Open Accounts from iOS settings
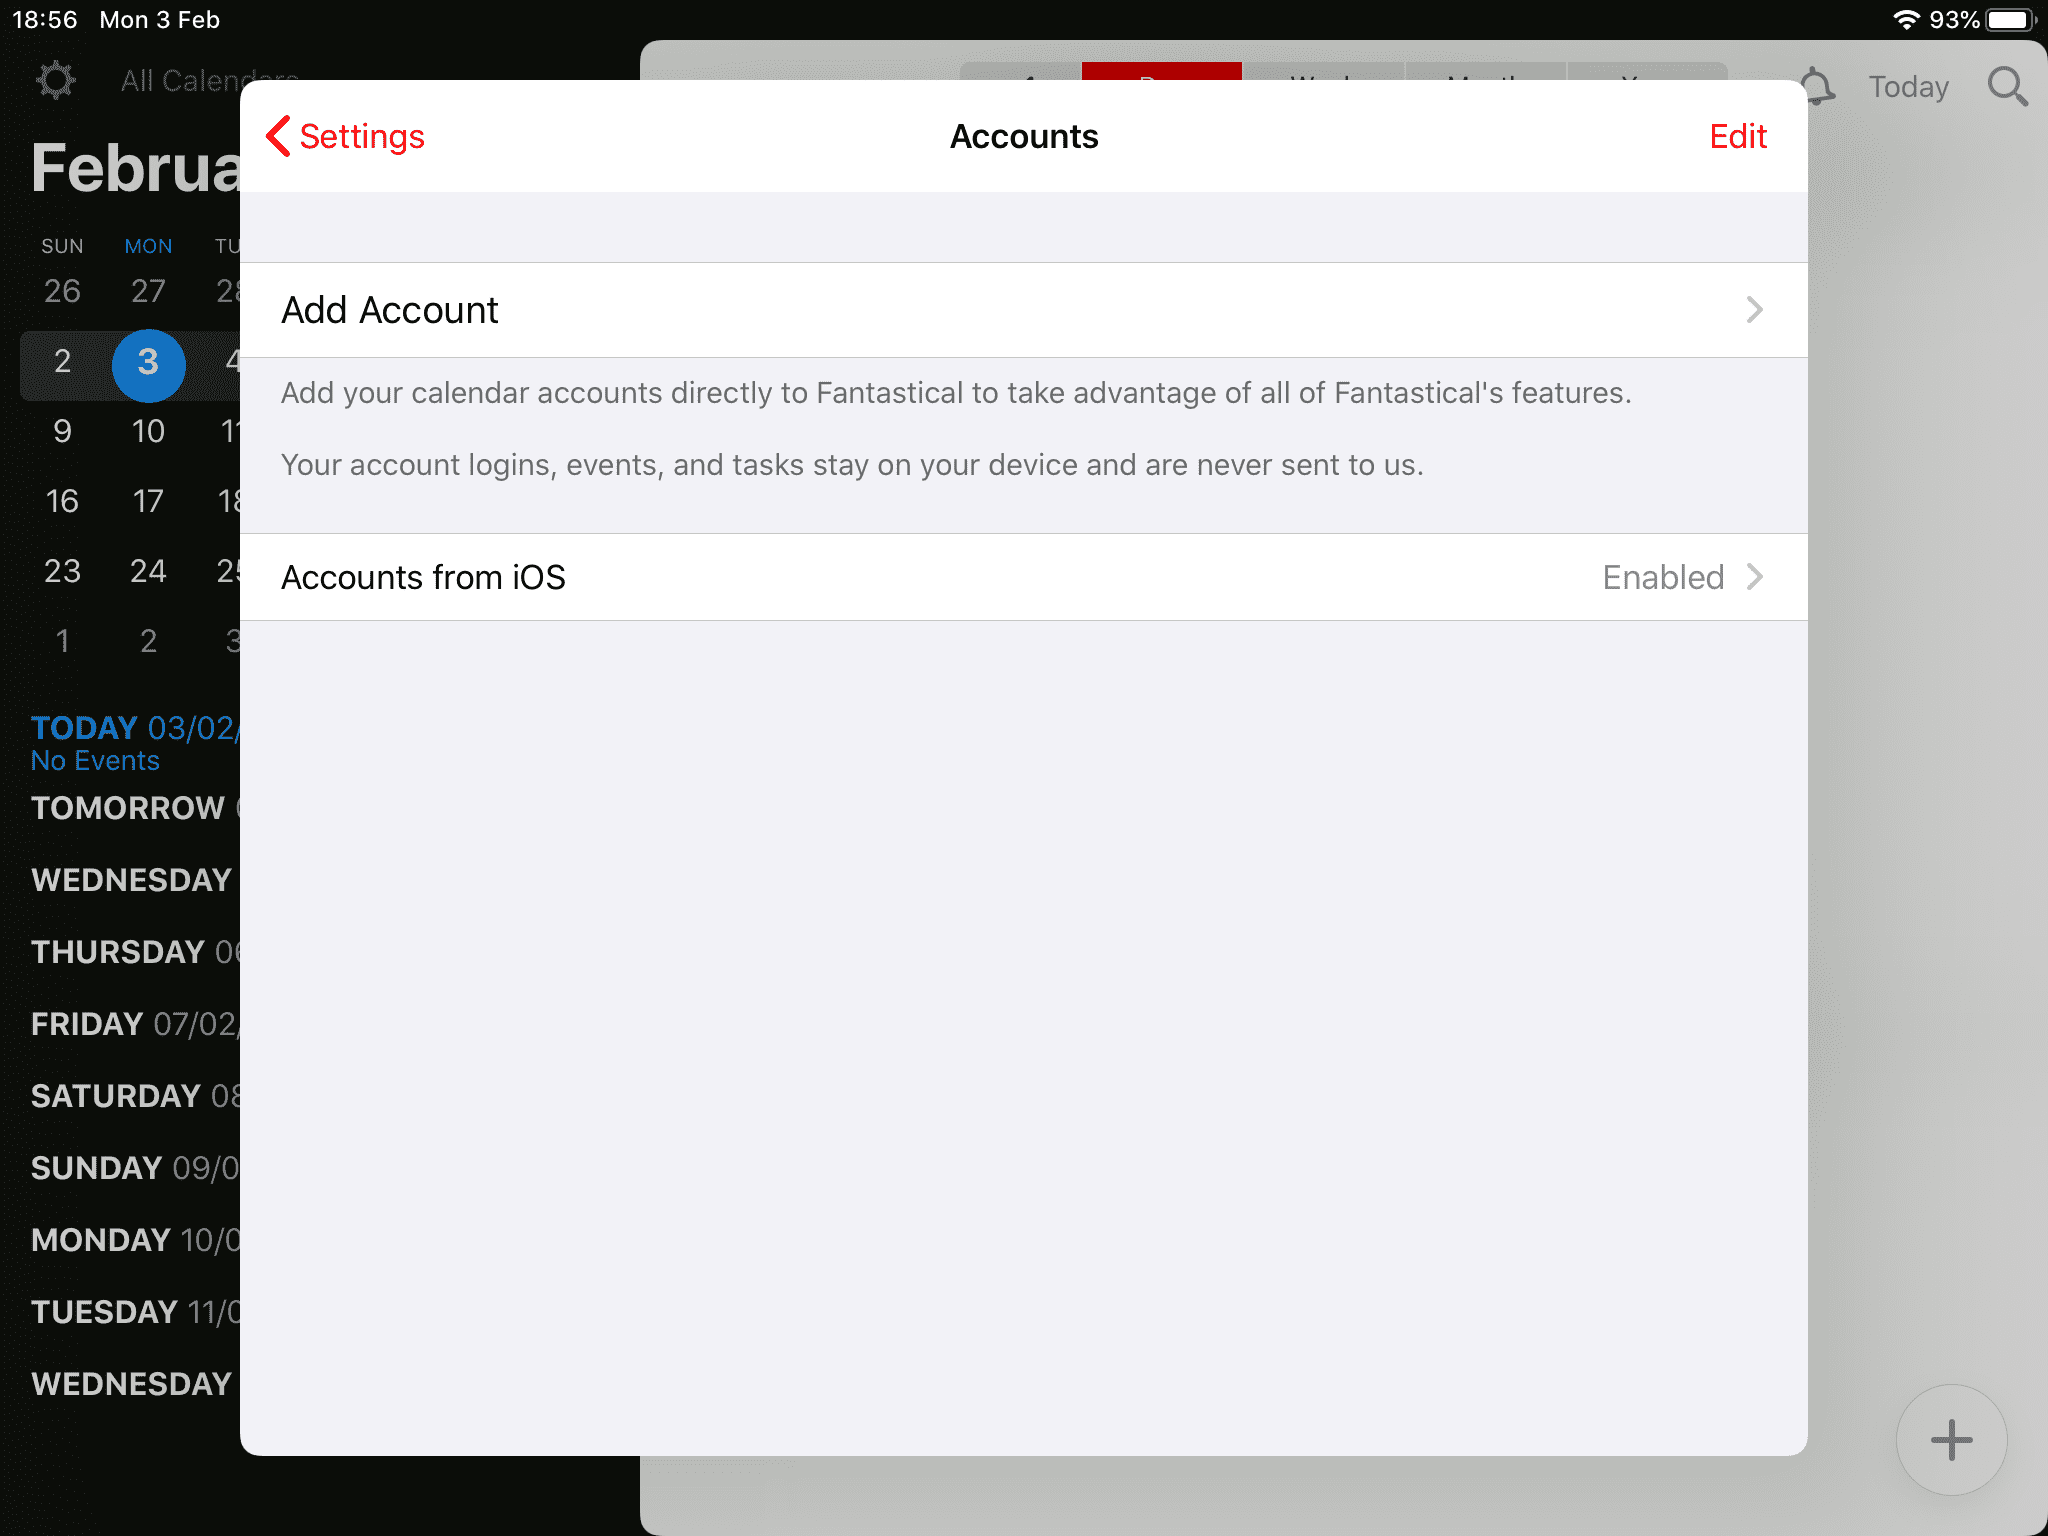This screenshot has height=1536, width=2048. 1023,577
